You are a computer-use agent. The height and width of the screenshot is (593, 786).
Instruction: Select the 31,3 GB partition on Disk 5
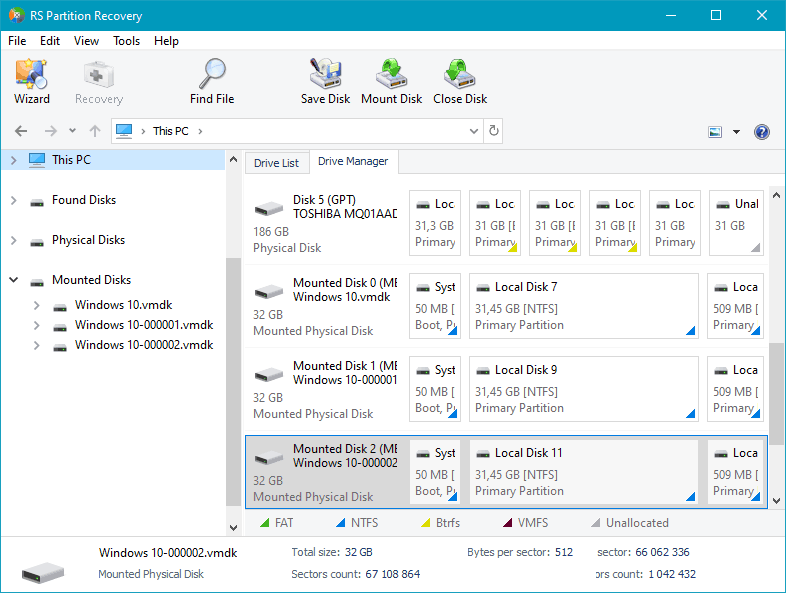pos(435,223)
